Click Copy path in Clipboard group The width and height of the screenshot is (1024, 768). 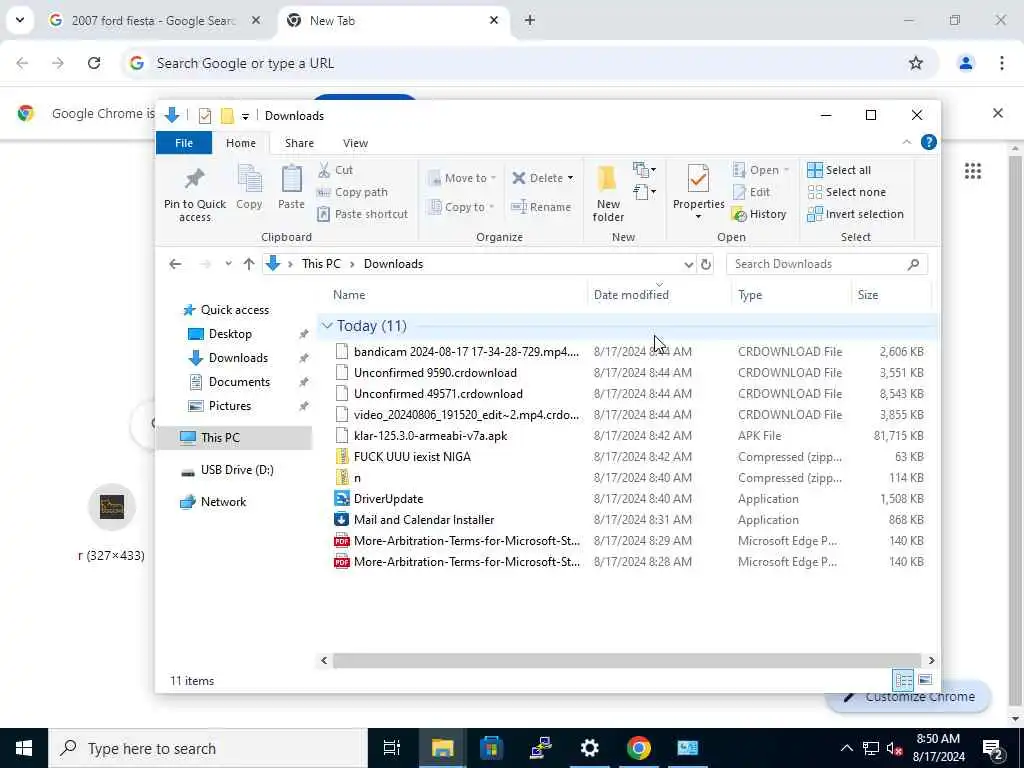(x=352, y=192)
